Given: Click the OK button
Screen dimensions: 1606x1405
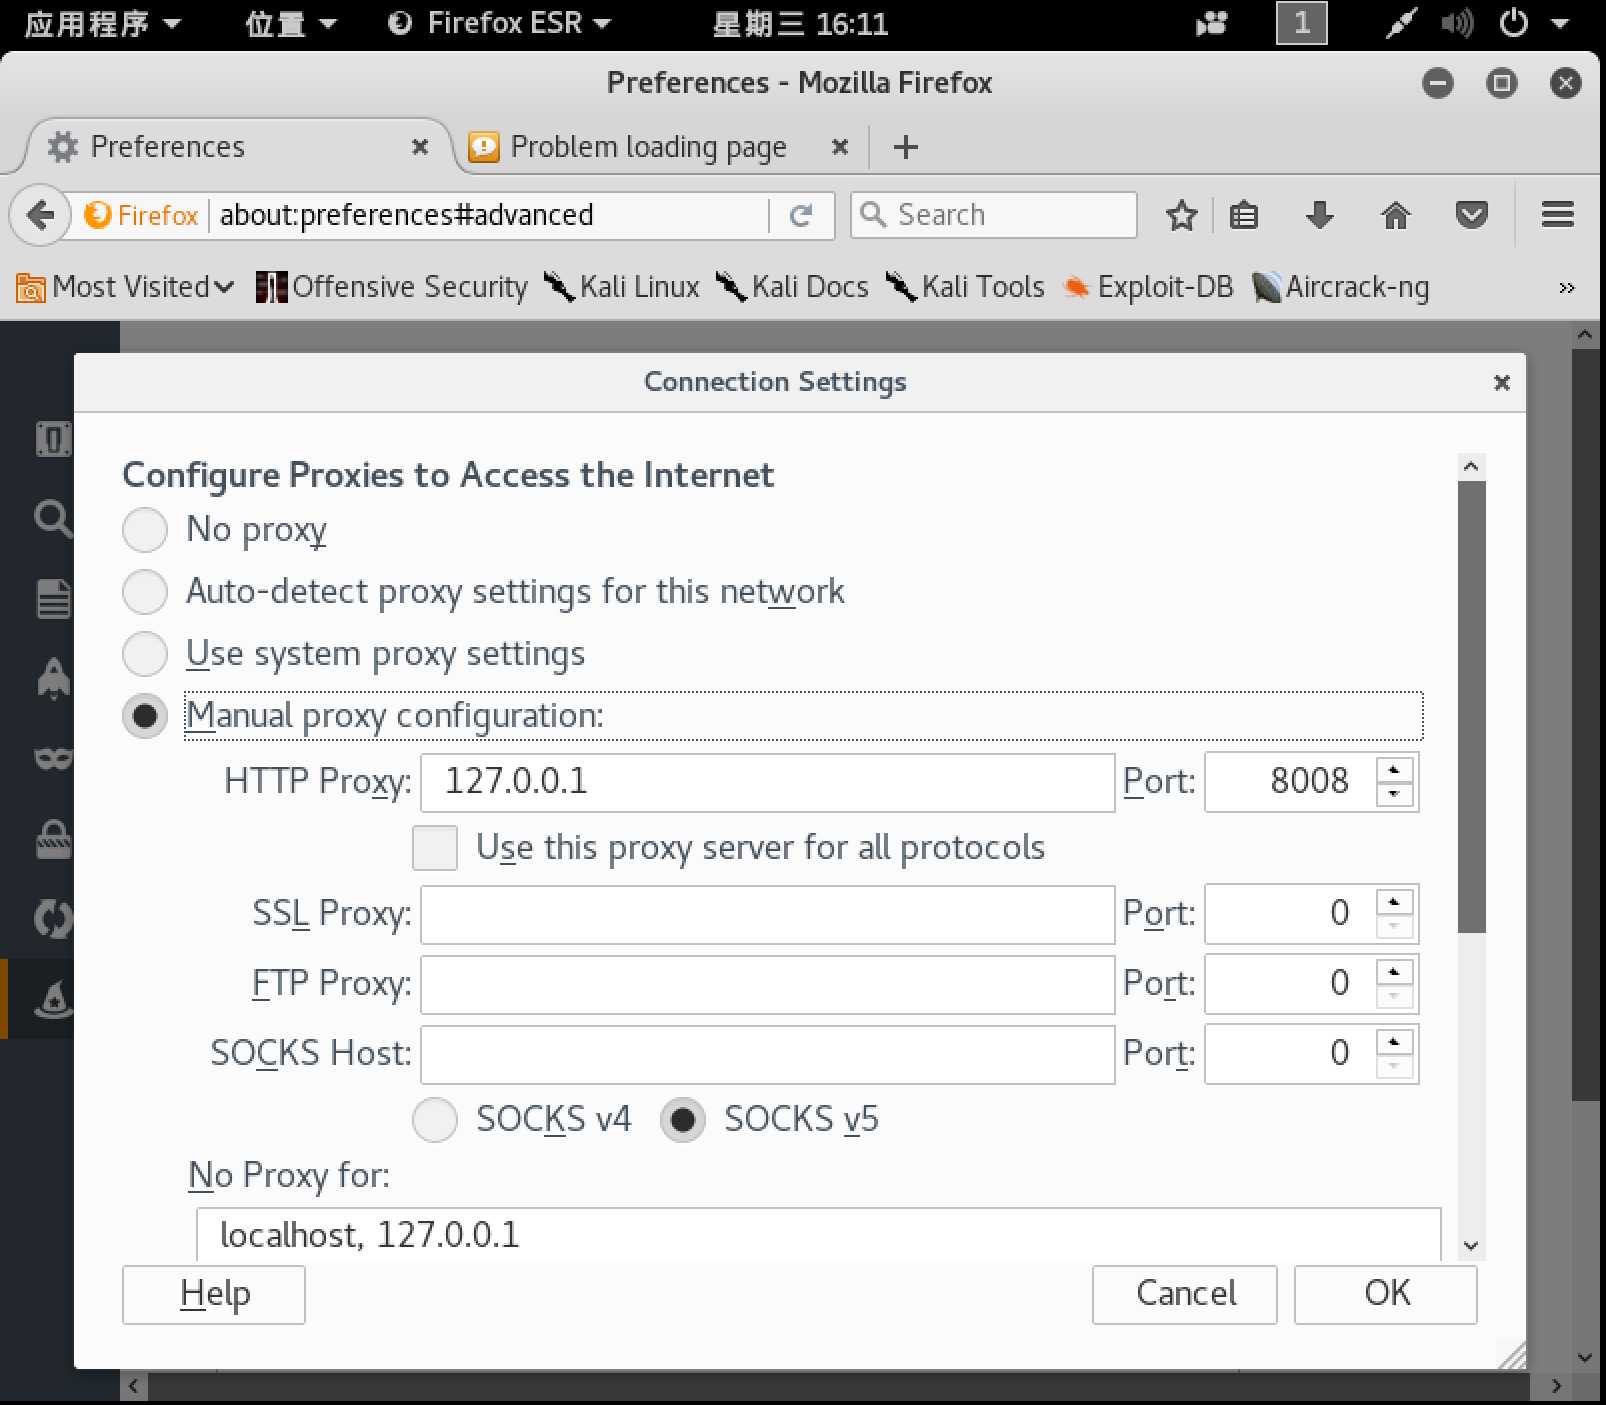Looking at the screenshot, I should pos(1385,1294).
